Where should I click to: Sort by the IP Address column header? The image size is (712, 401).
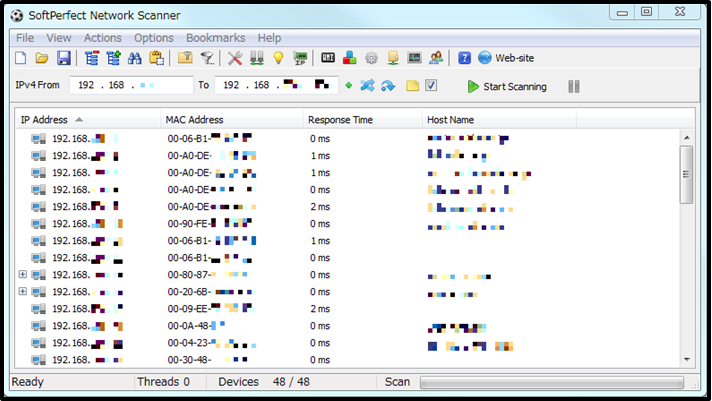click(x=88, y=120)
